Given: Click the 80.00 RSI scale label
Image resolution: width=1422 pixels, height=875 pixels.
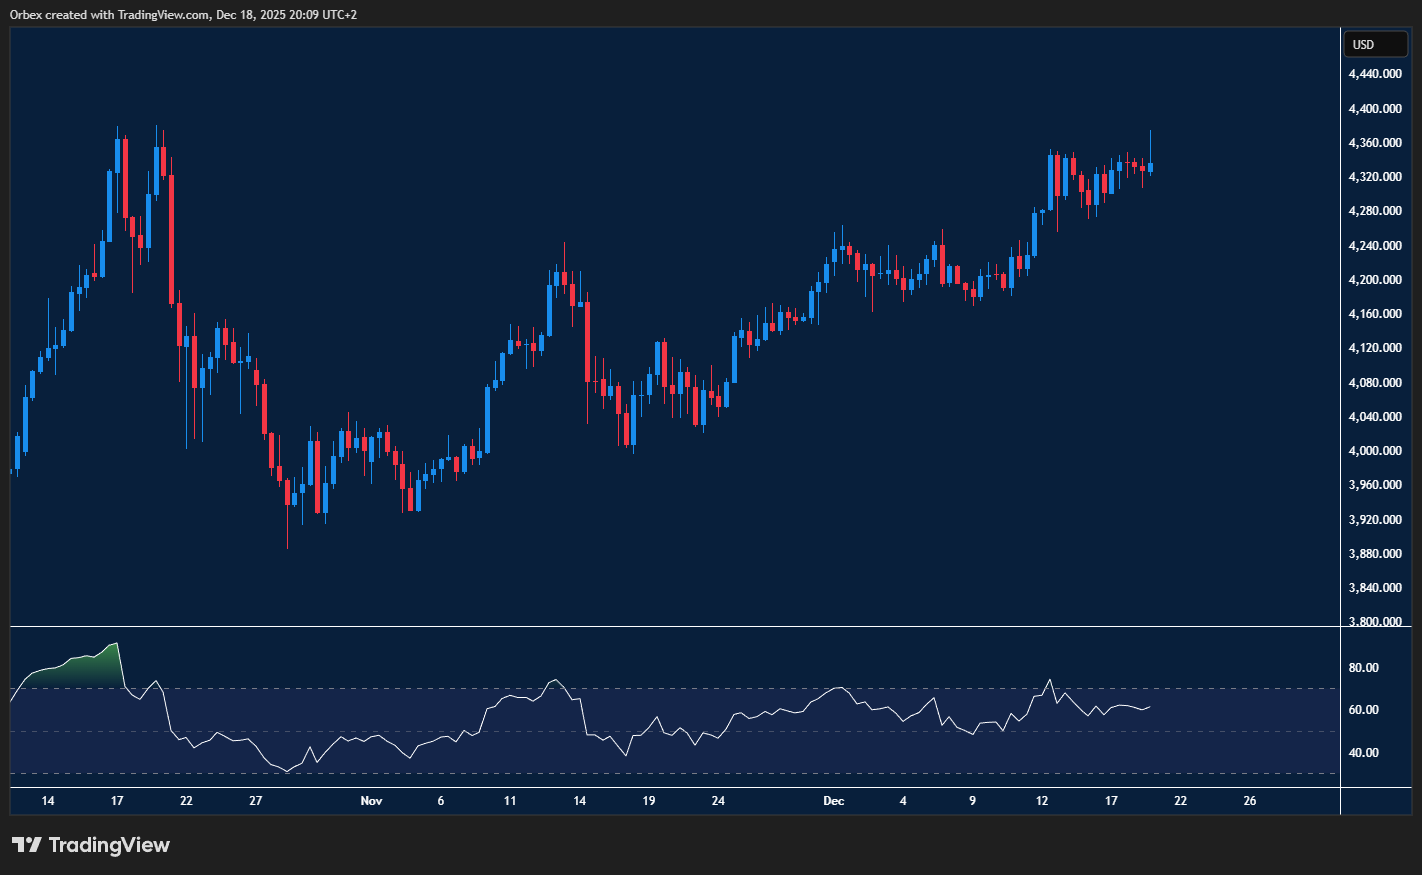Looking at the screenshot, I should point(1363,668).
